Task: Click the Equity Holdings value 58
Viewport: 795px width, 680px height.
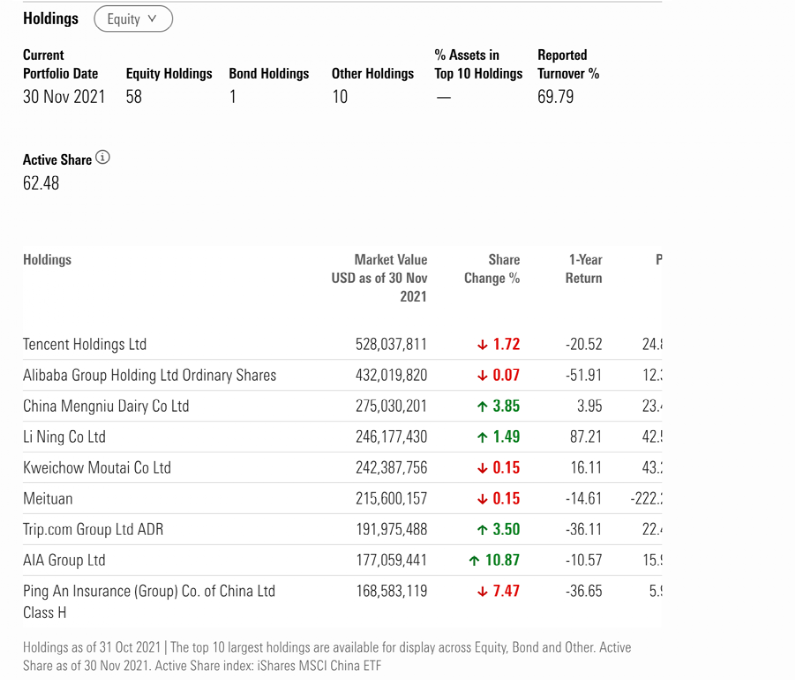Action: (134, 97)
